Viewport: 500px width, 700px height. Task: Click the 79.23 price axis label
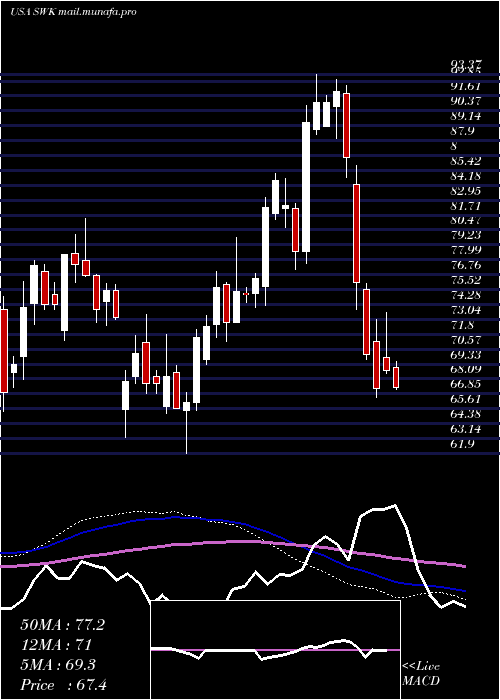(x=466, y=235)
